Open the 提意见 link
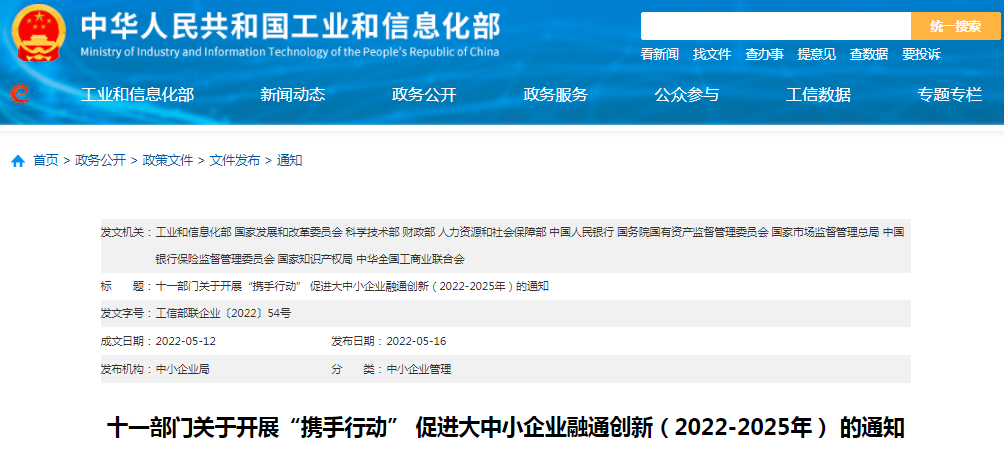Viewport: 1004px width, 461px height. click(816, 54)
